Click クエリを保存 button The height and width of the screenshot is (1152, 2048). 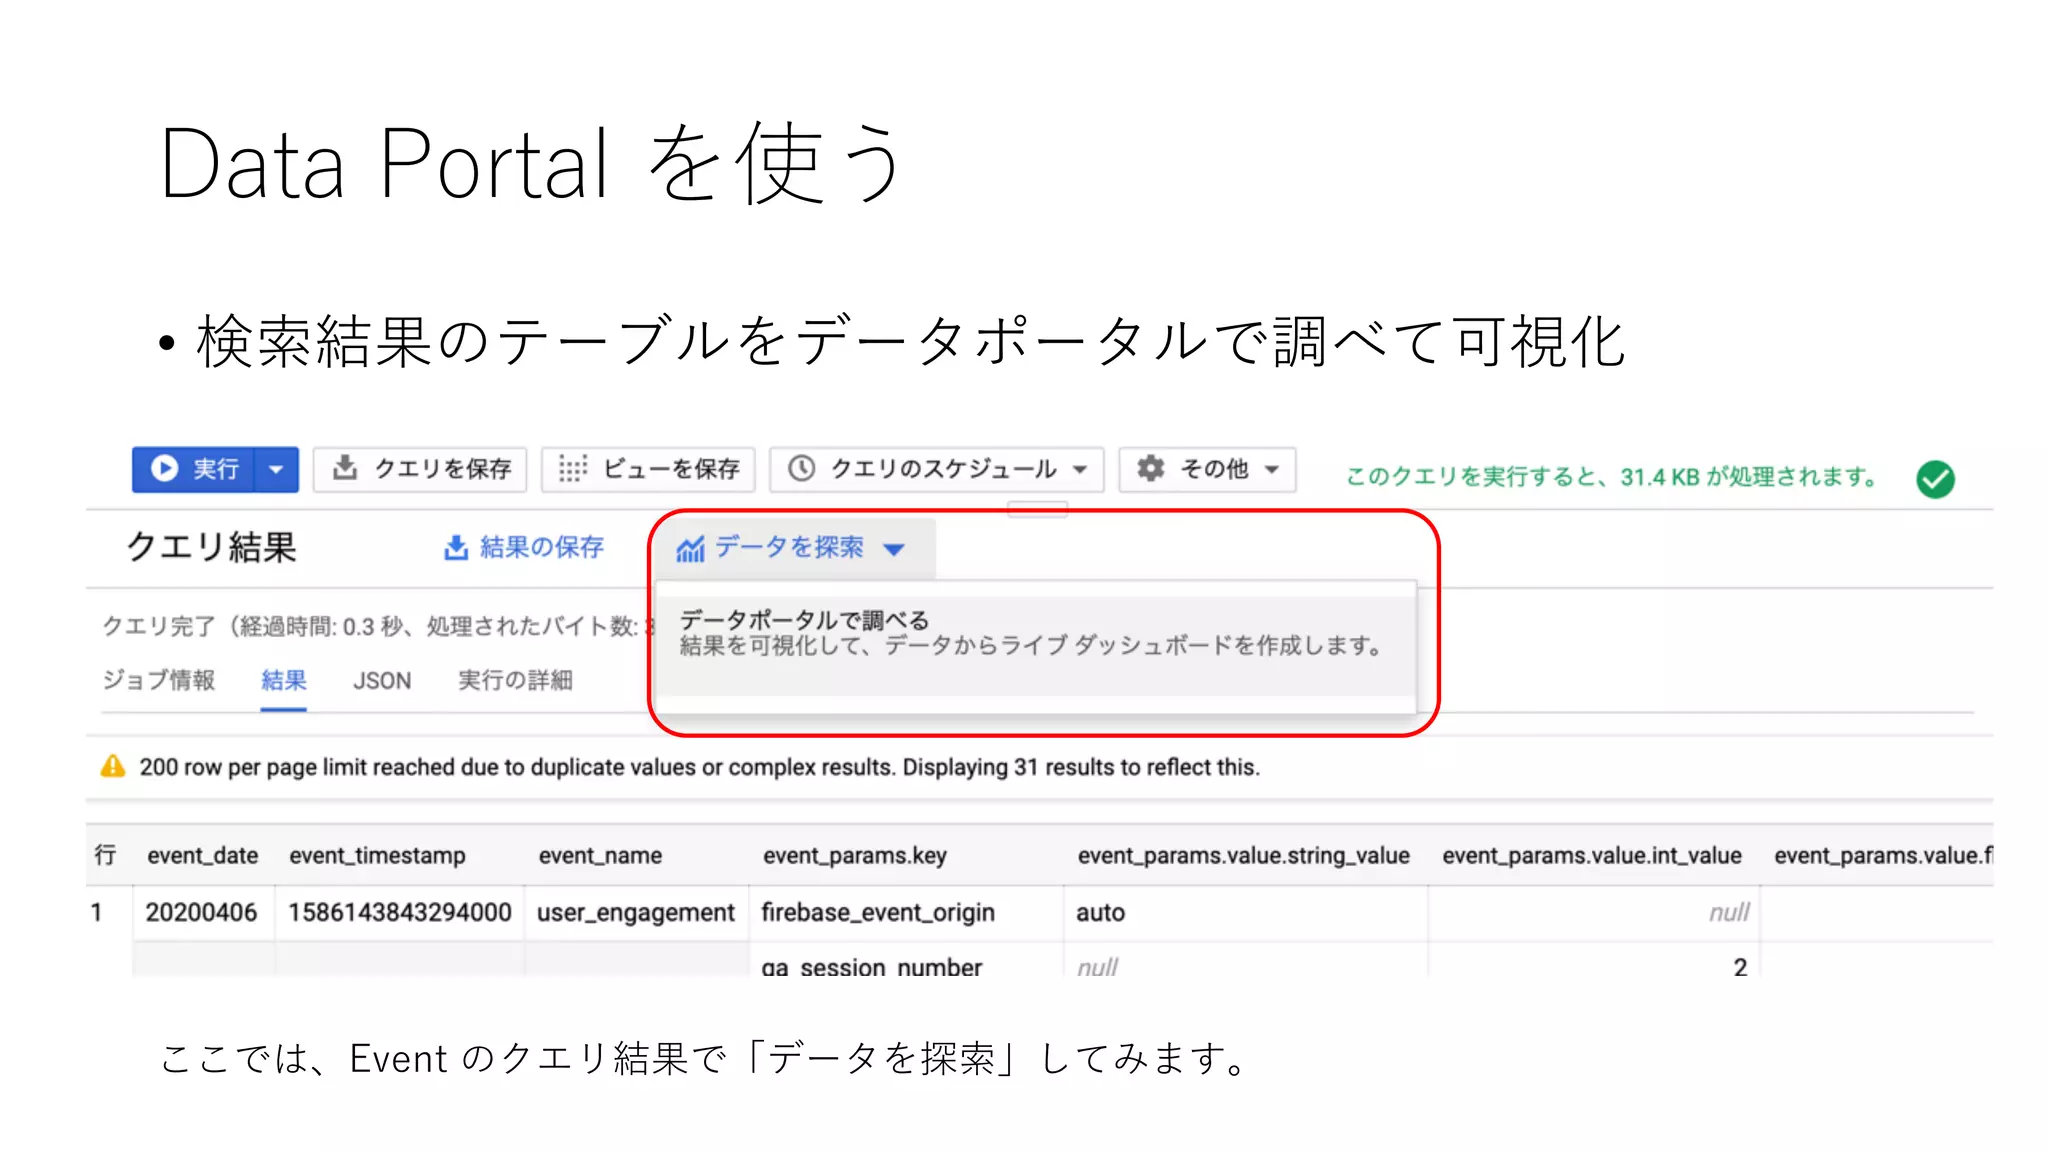[420, 469]
